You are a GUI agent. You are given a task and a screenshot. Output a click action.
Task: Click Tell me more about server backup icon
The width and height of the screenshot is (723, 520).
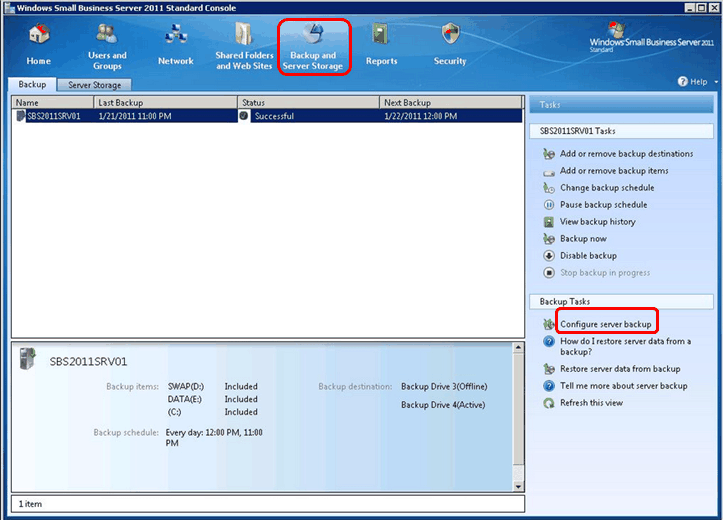click(x=549, y=386)
